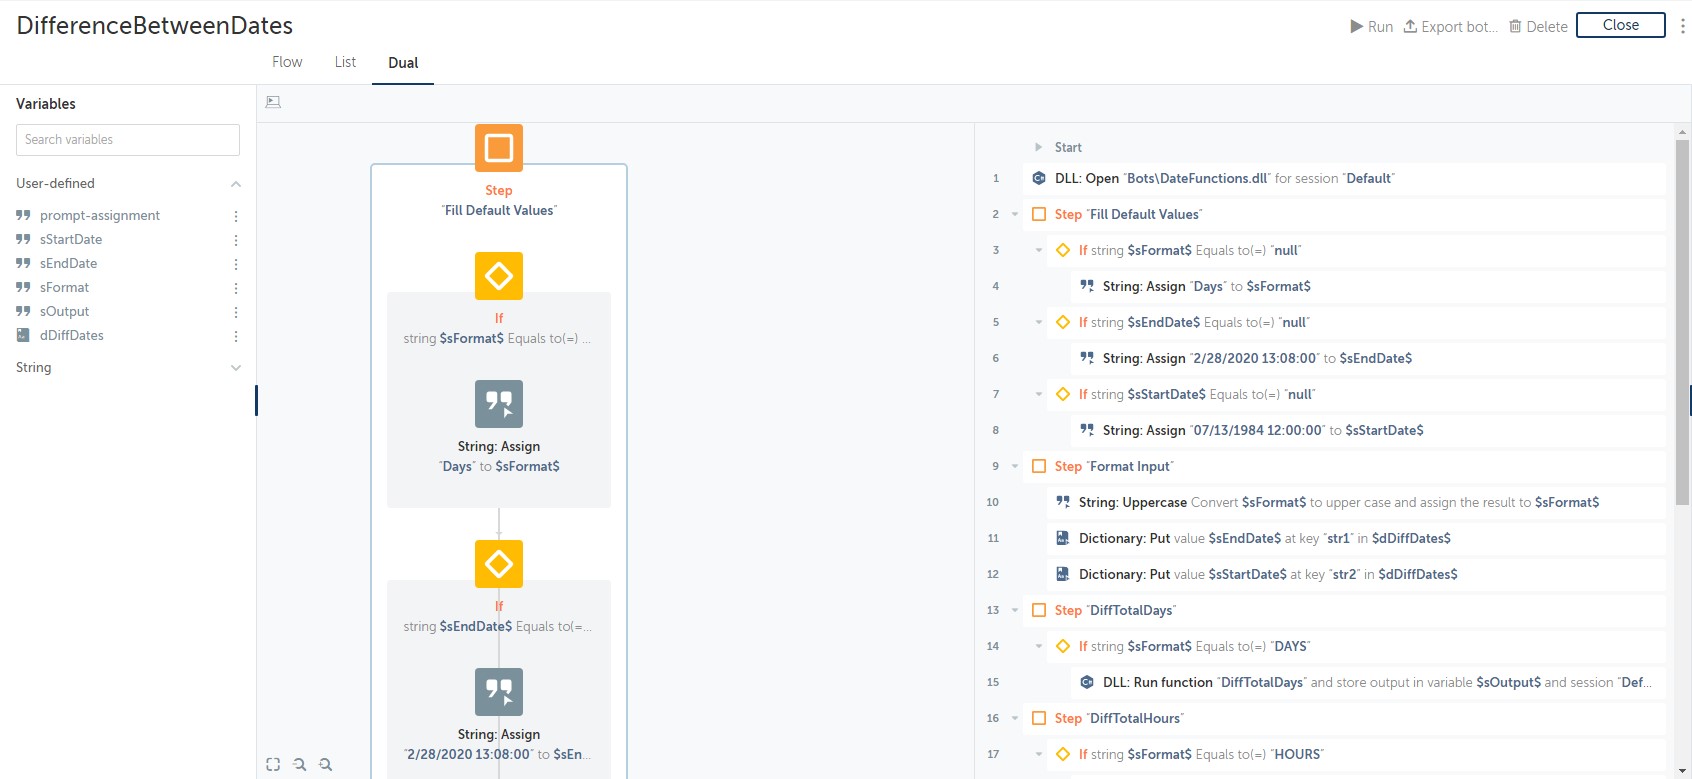1692x779 pixels.
Task: Click the Search variables field
Action: click(128, 140)
